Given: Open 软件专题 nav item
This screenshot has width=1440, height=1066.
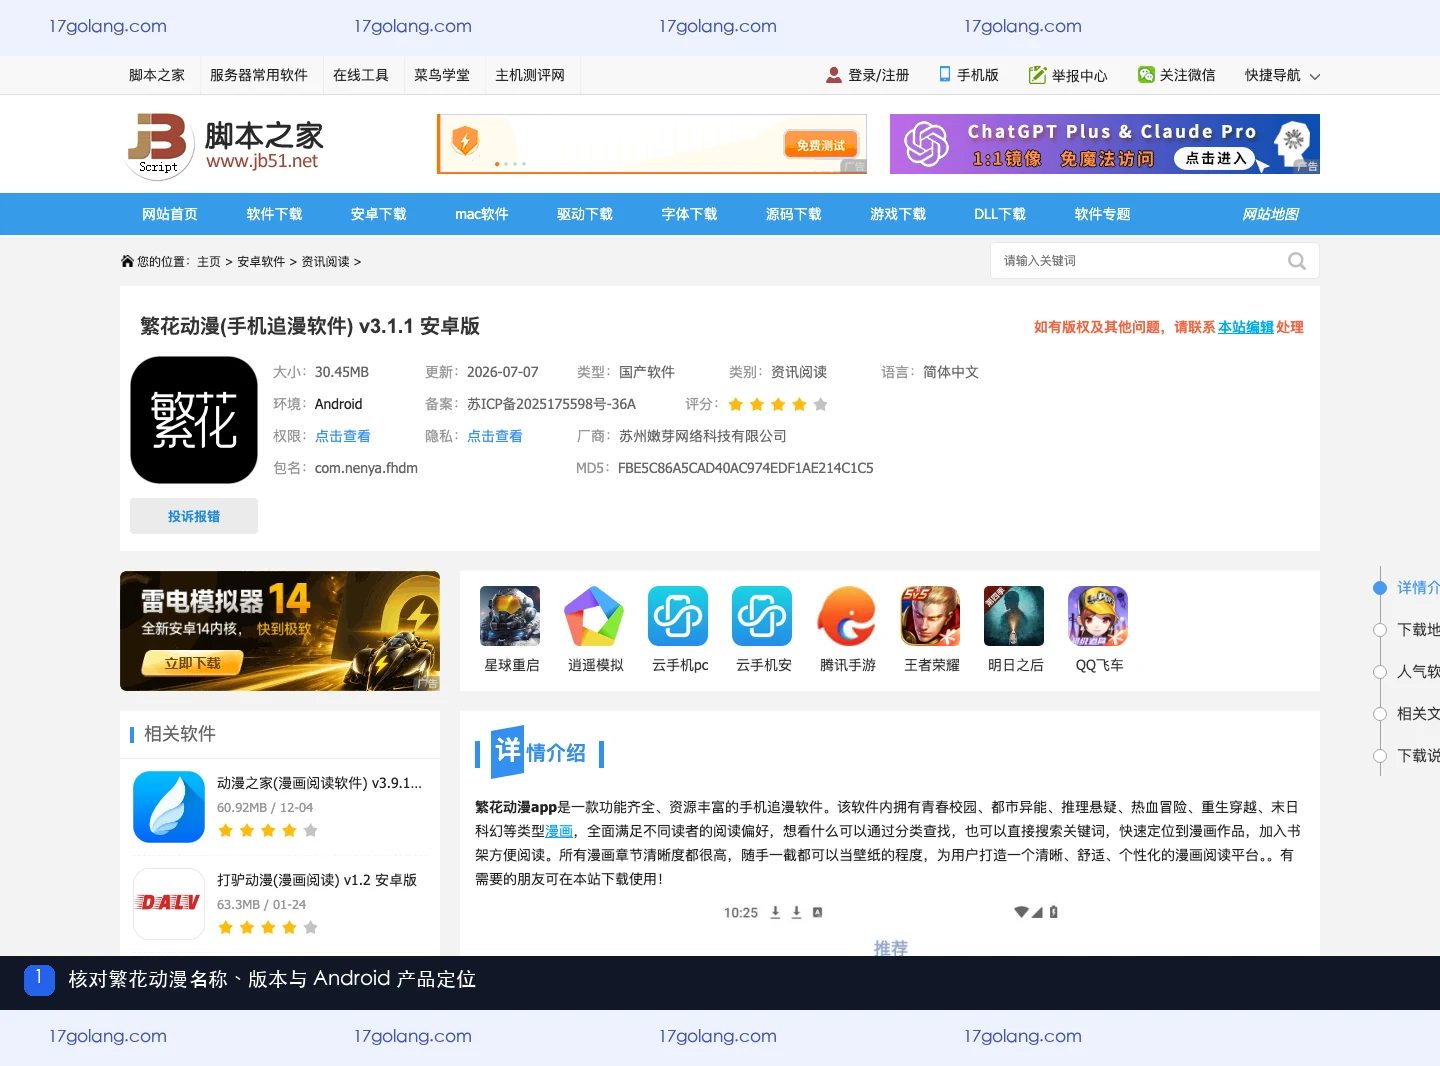Looking at the screenshot, I should [1102, 214].
